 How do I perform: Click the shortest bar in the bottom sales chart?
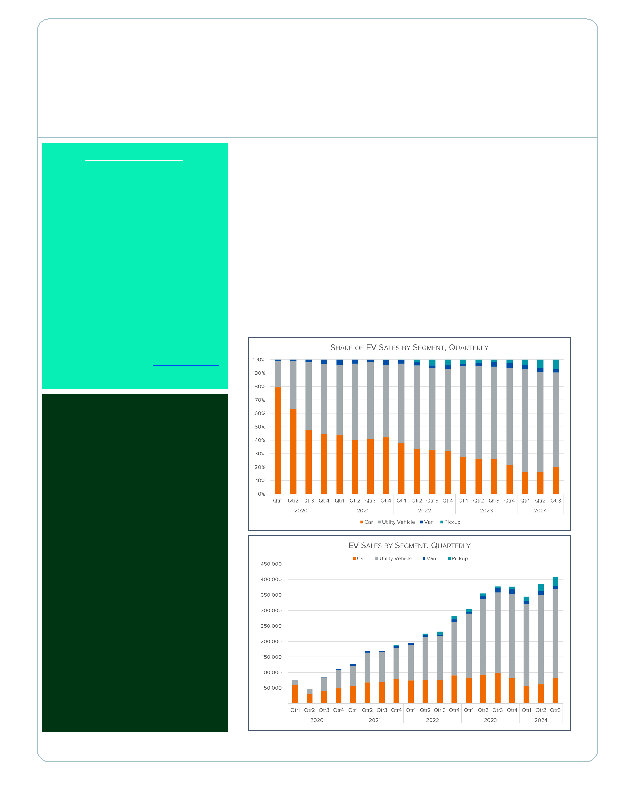click(309, 696)
